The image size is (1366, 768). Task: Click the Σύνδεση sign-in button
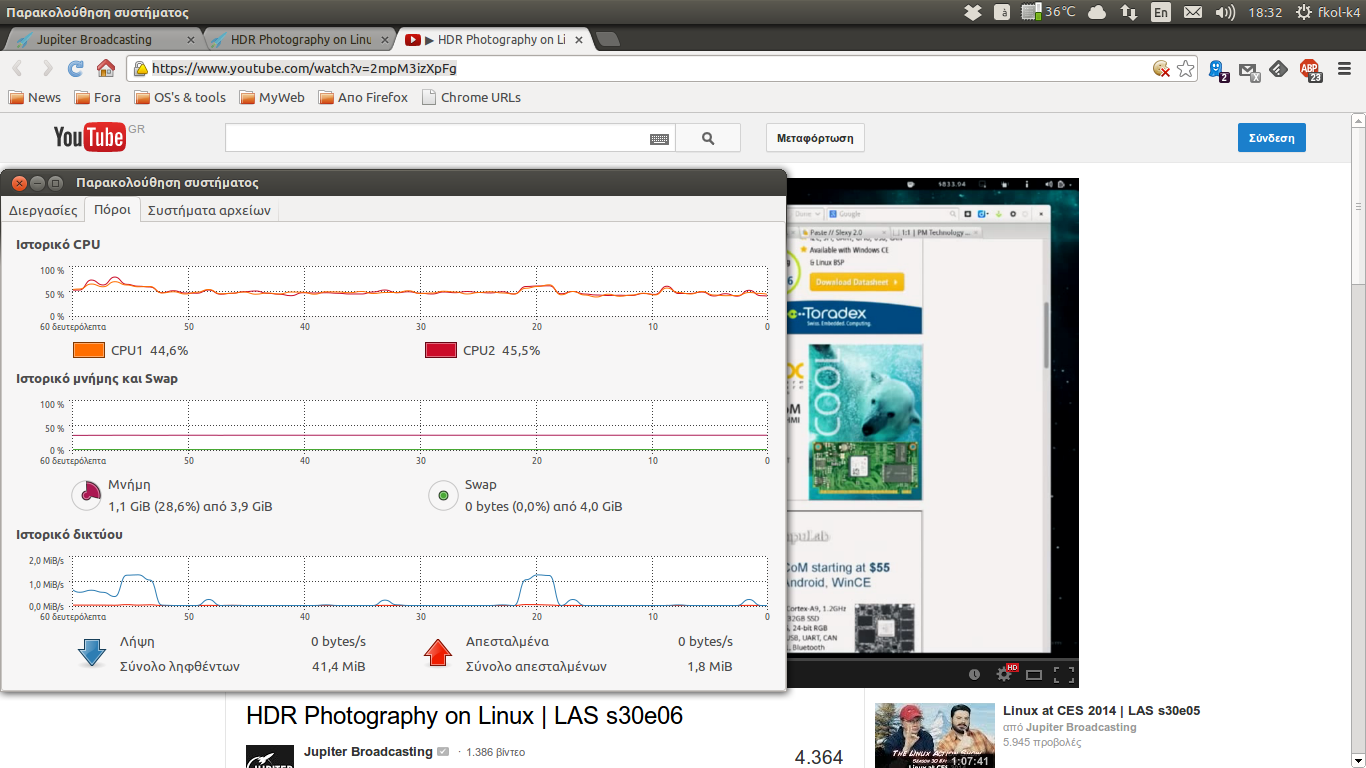[1271, 138]
